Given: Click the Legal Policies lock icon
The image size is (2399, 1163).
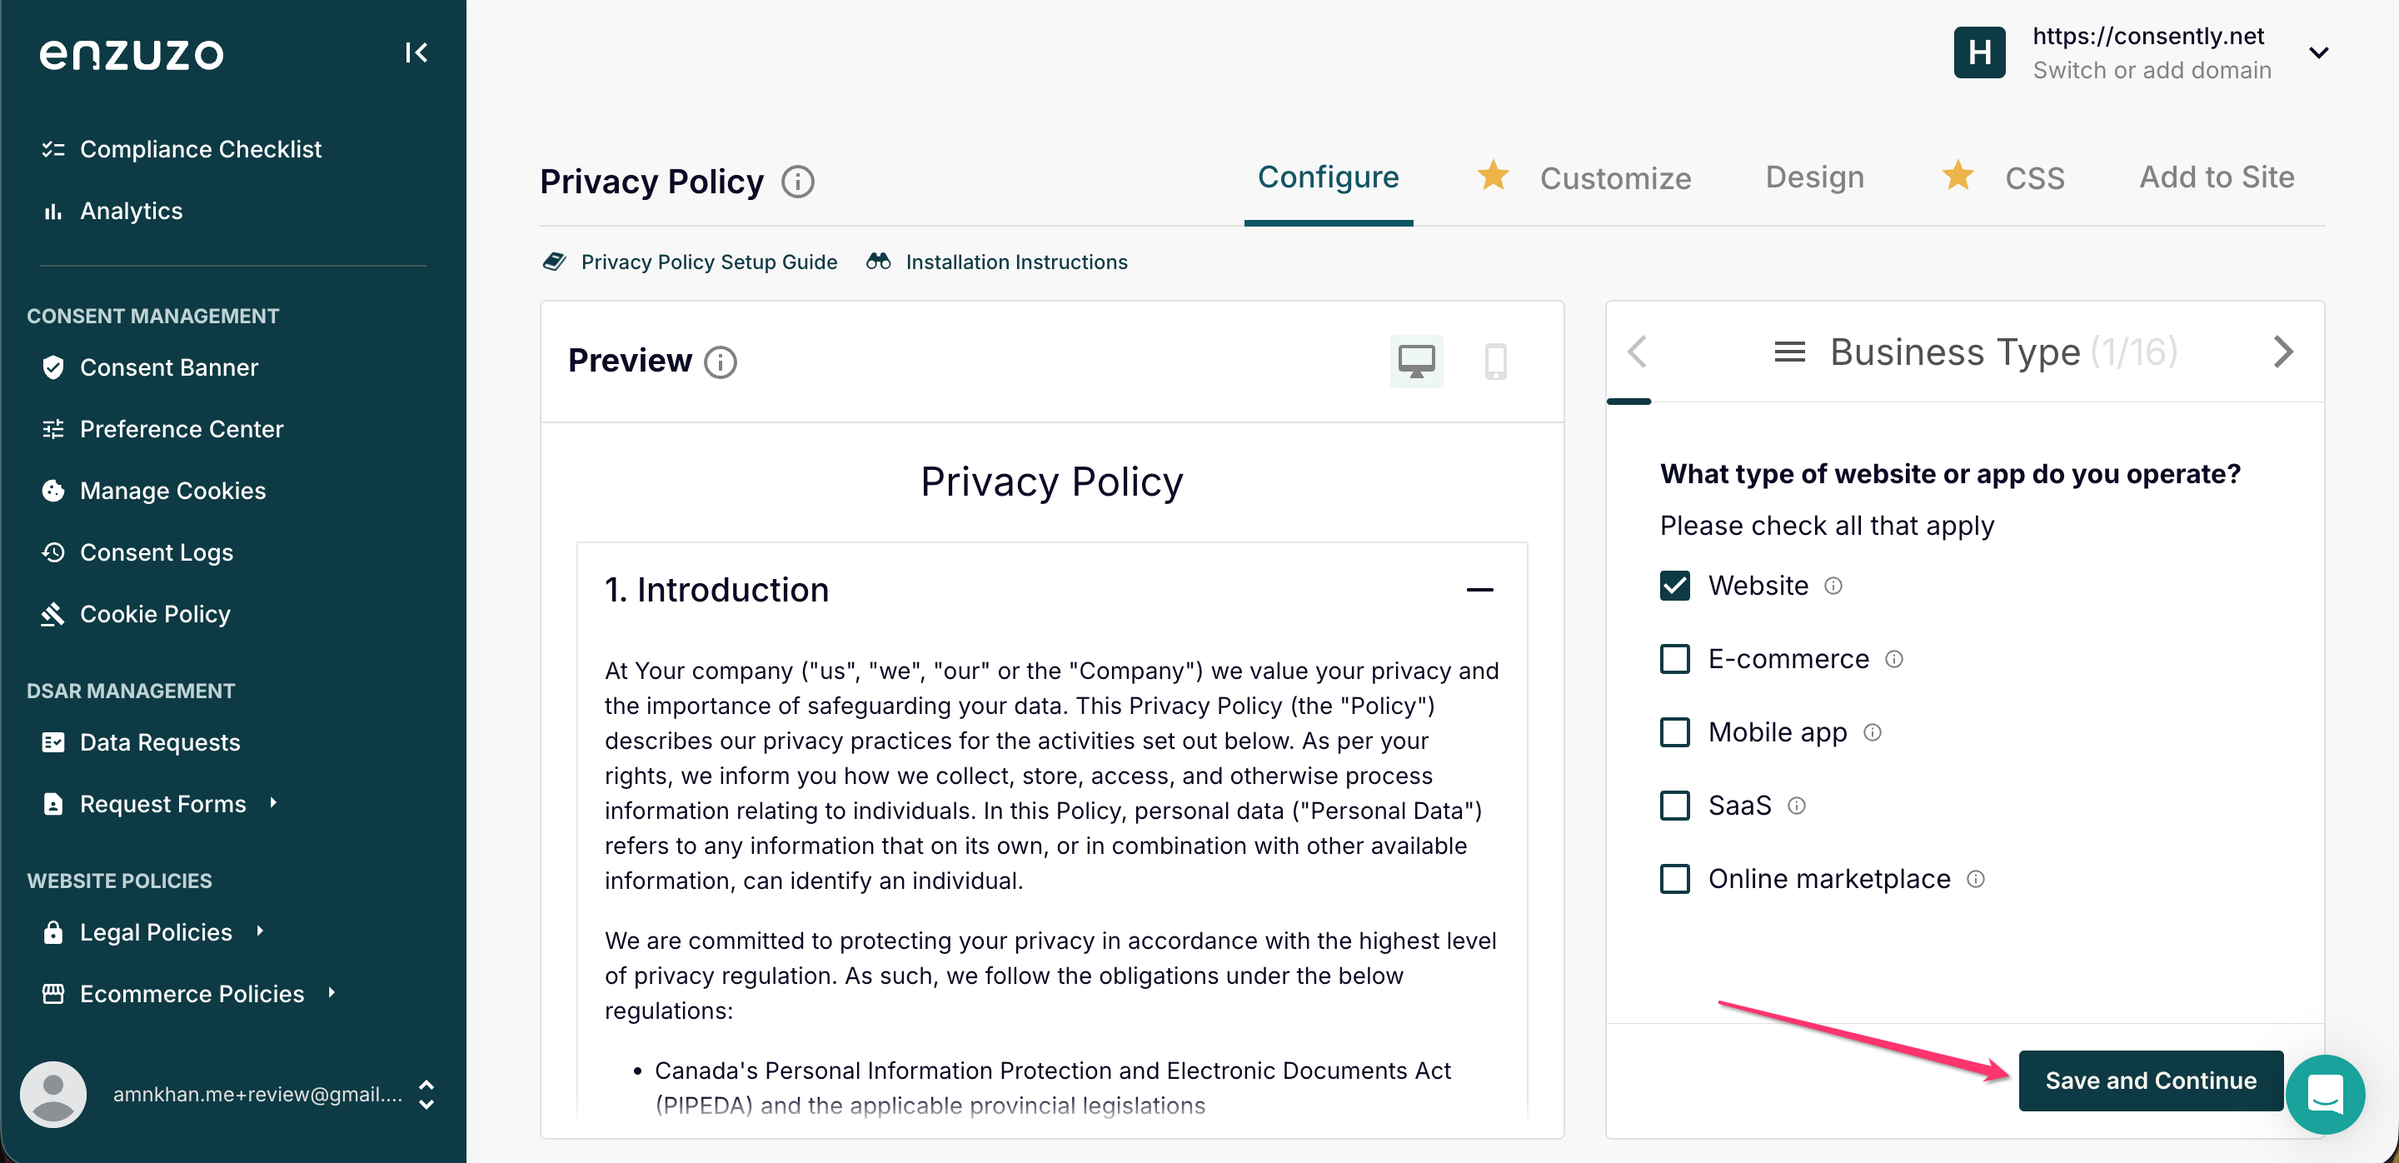Looking at the screenshot, I should click(x=53, y=932).
